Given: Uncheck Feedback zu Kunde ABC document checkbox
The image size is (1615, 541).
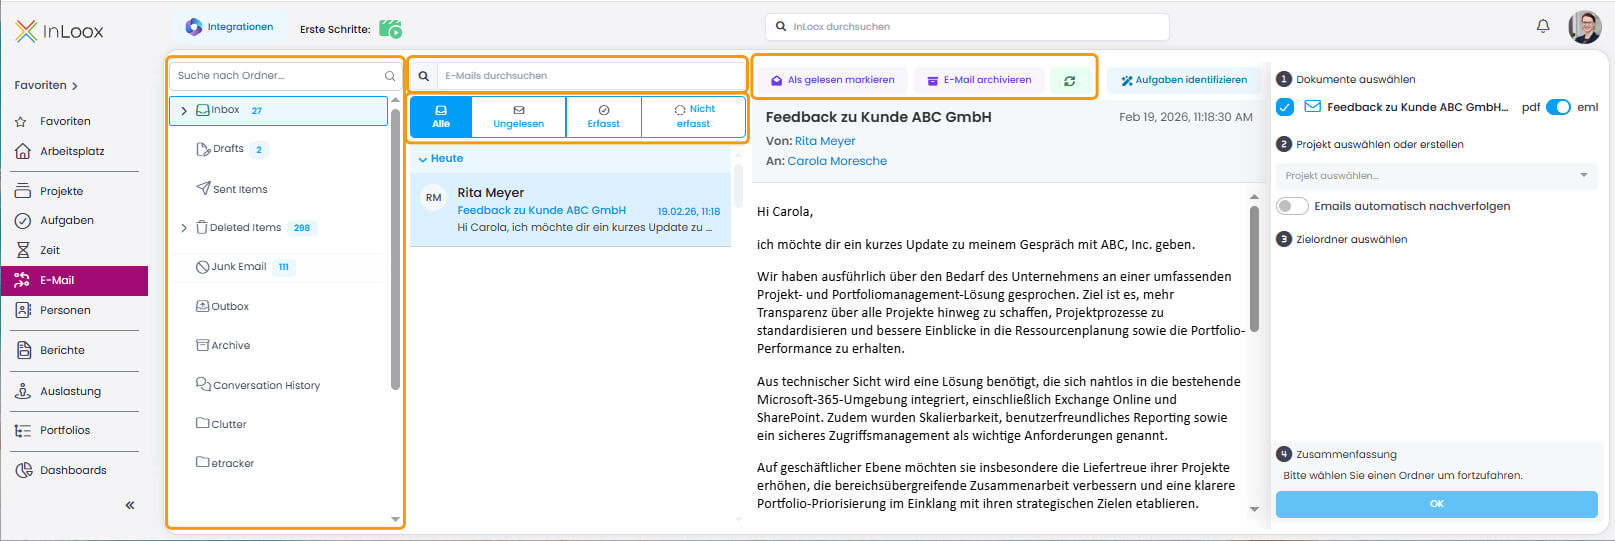Looking at the screenshot, I should [x=1285, y=107].
